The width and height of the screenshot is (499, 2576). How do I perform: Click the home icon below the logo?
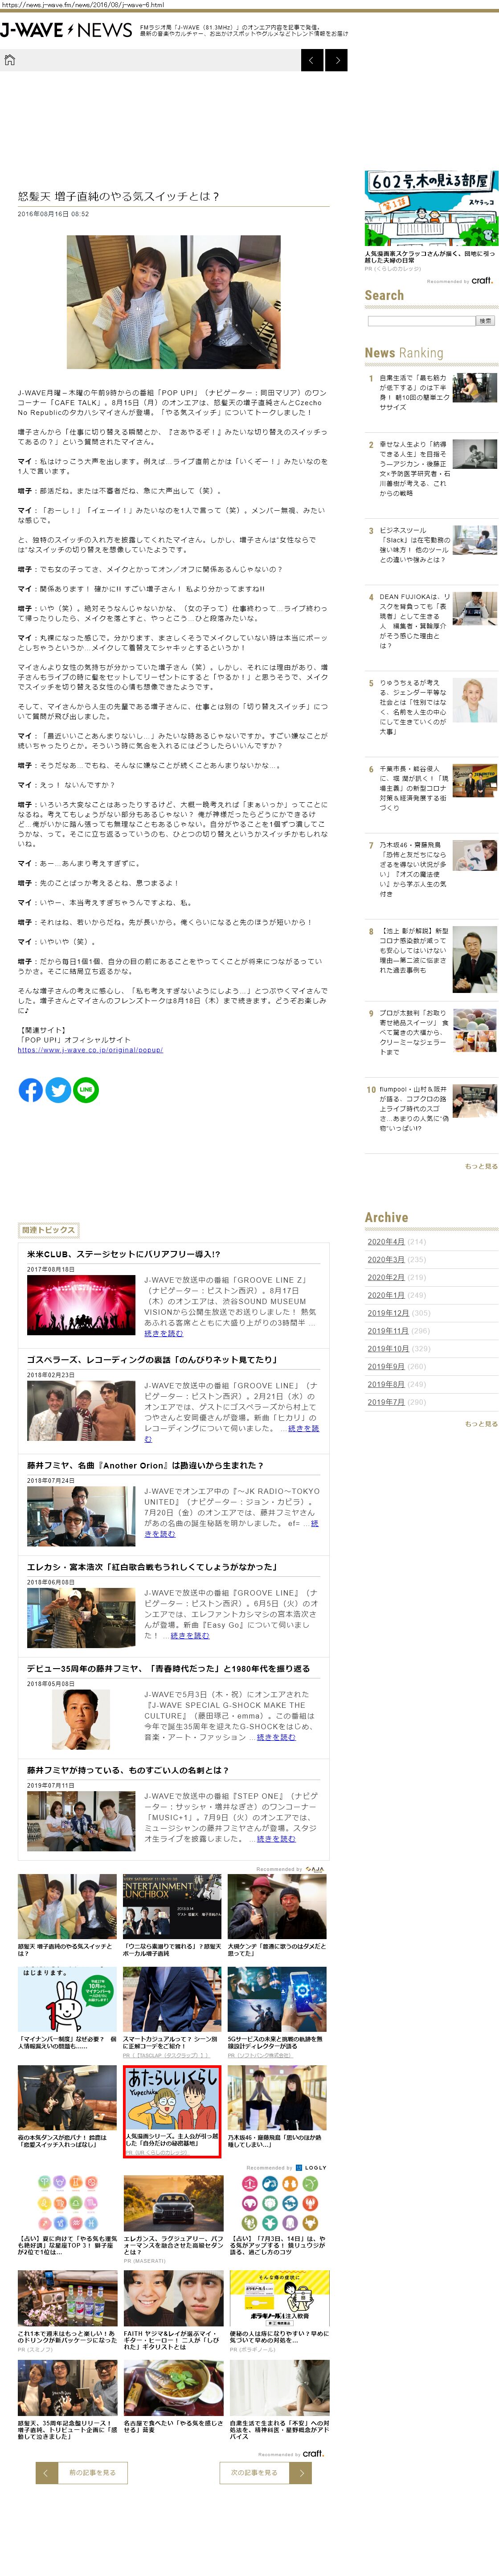(10, 60)
